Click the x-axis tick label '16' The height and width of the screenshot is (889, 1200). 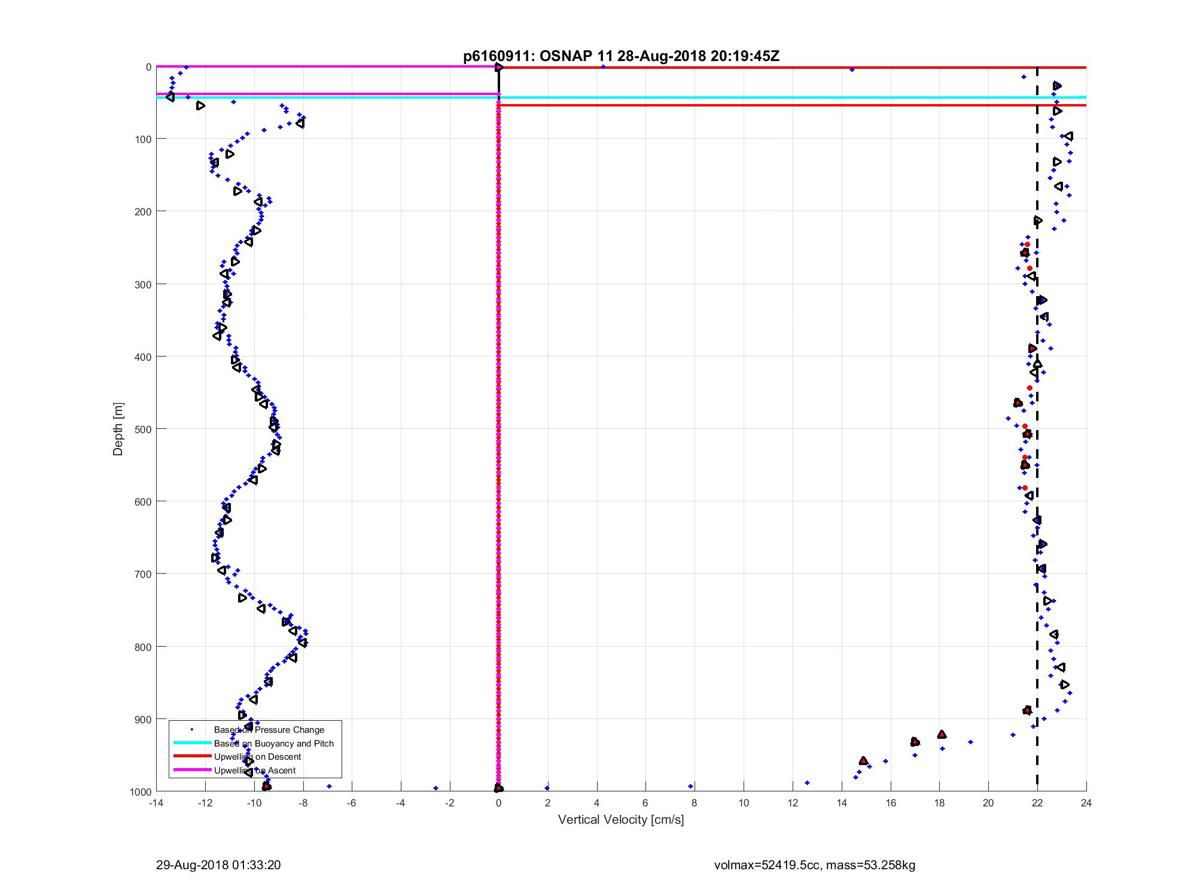[x=890, y=803]
